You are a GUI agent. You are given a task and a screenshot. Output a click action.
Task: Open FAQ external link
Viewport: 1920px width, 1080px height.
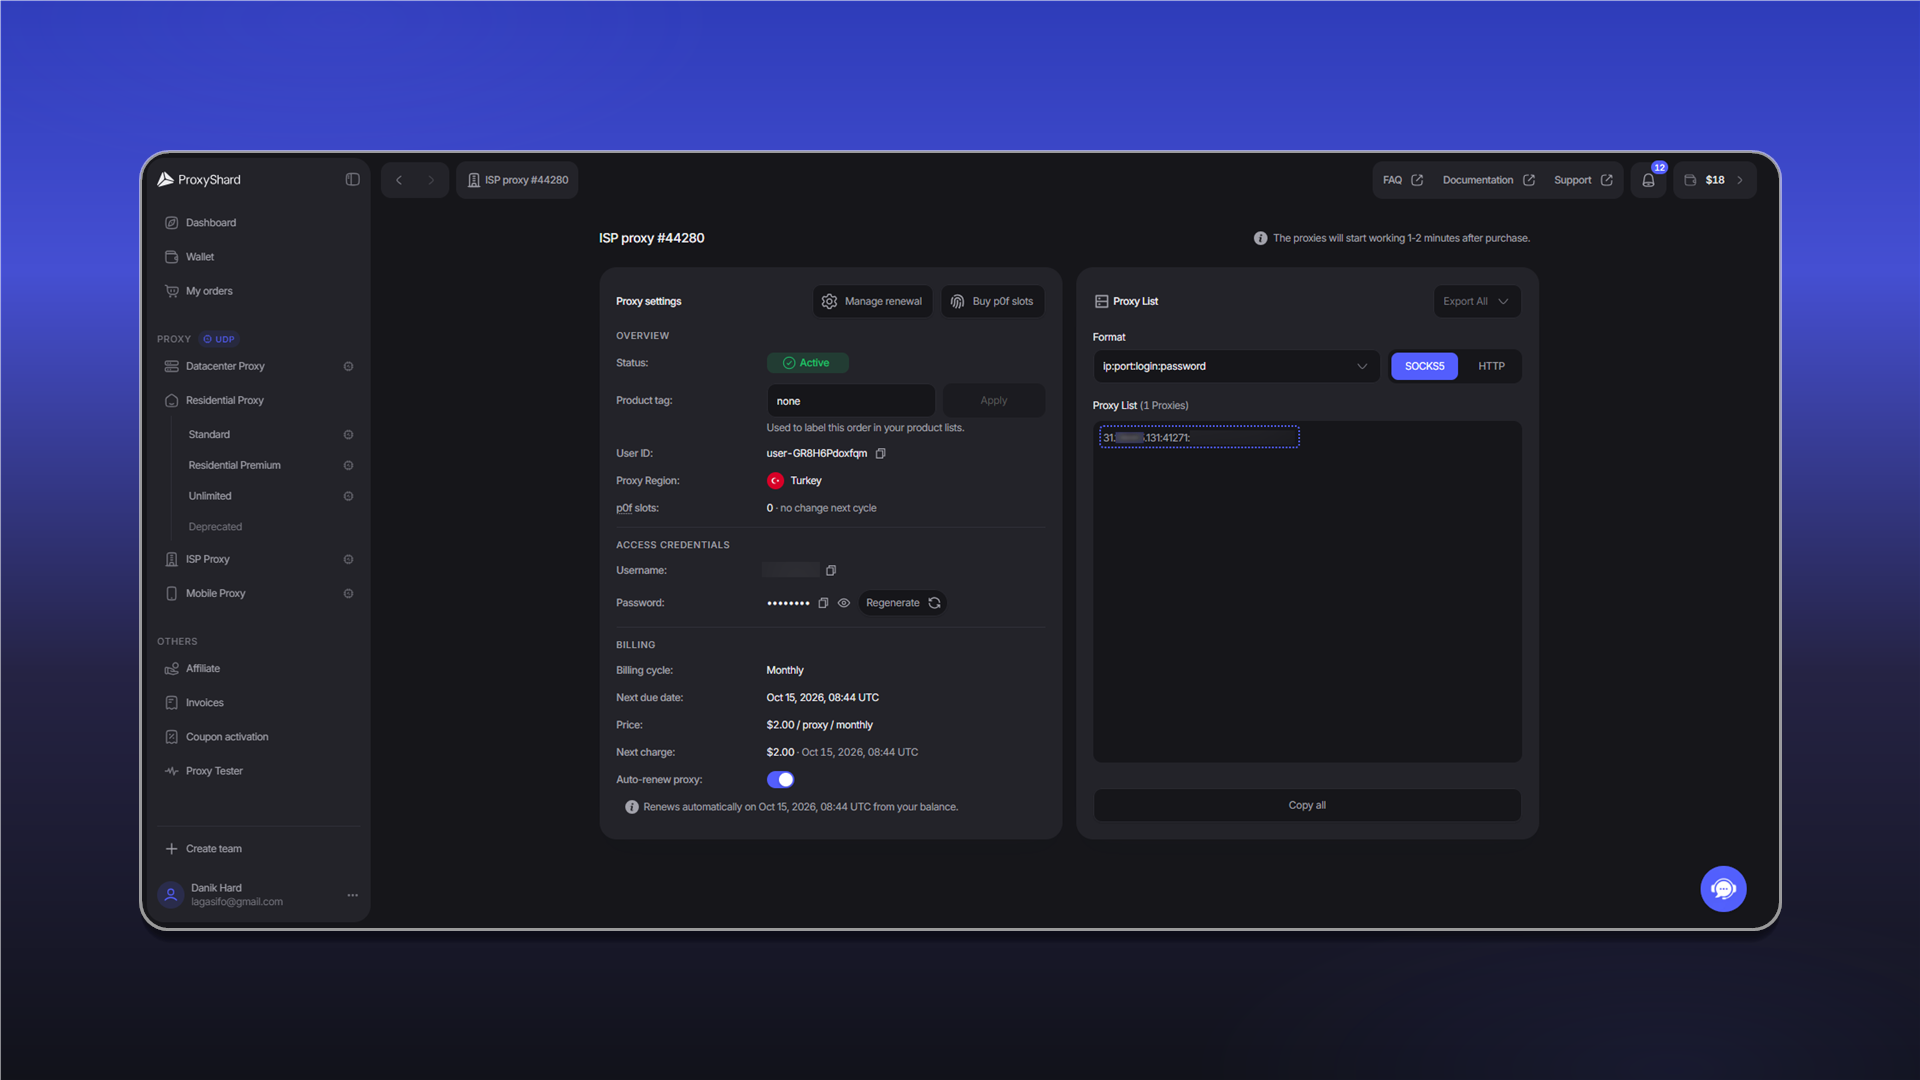tap(1402, 180)
